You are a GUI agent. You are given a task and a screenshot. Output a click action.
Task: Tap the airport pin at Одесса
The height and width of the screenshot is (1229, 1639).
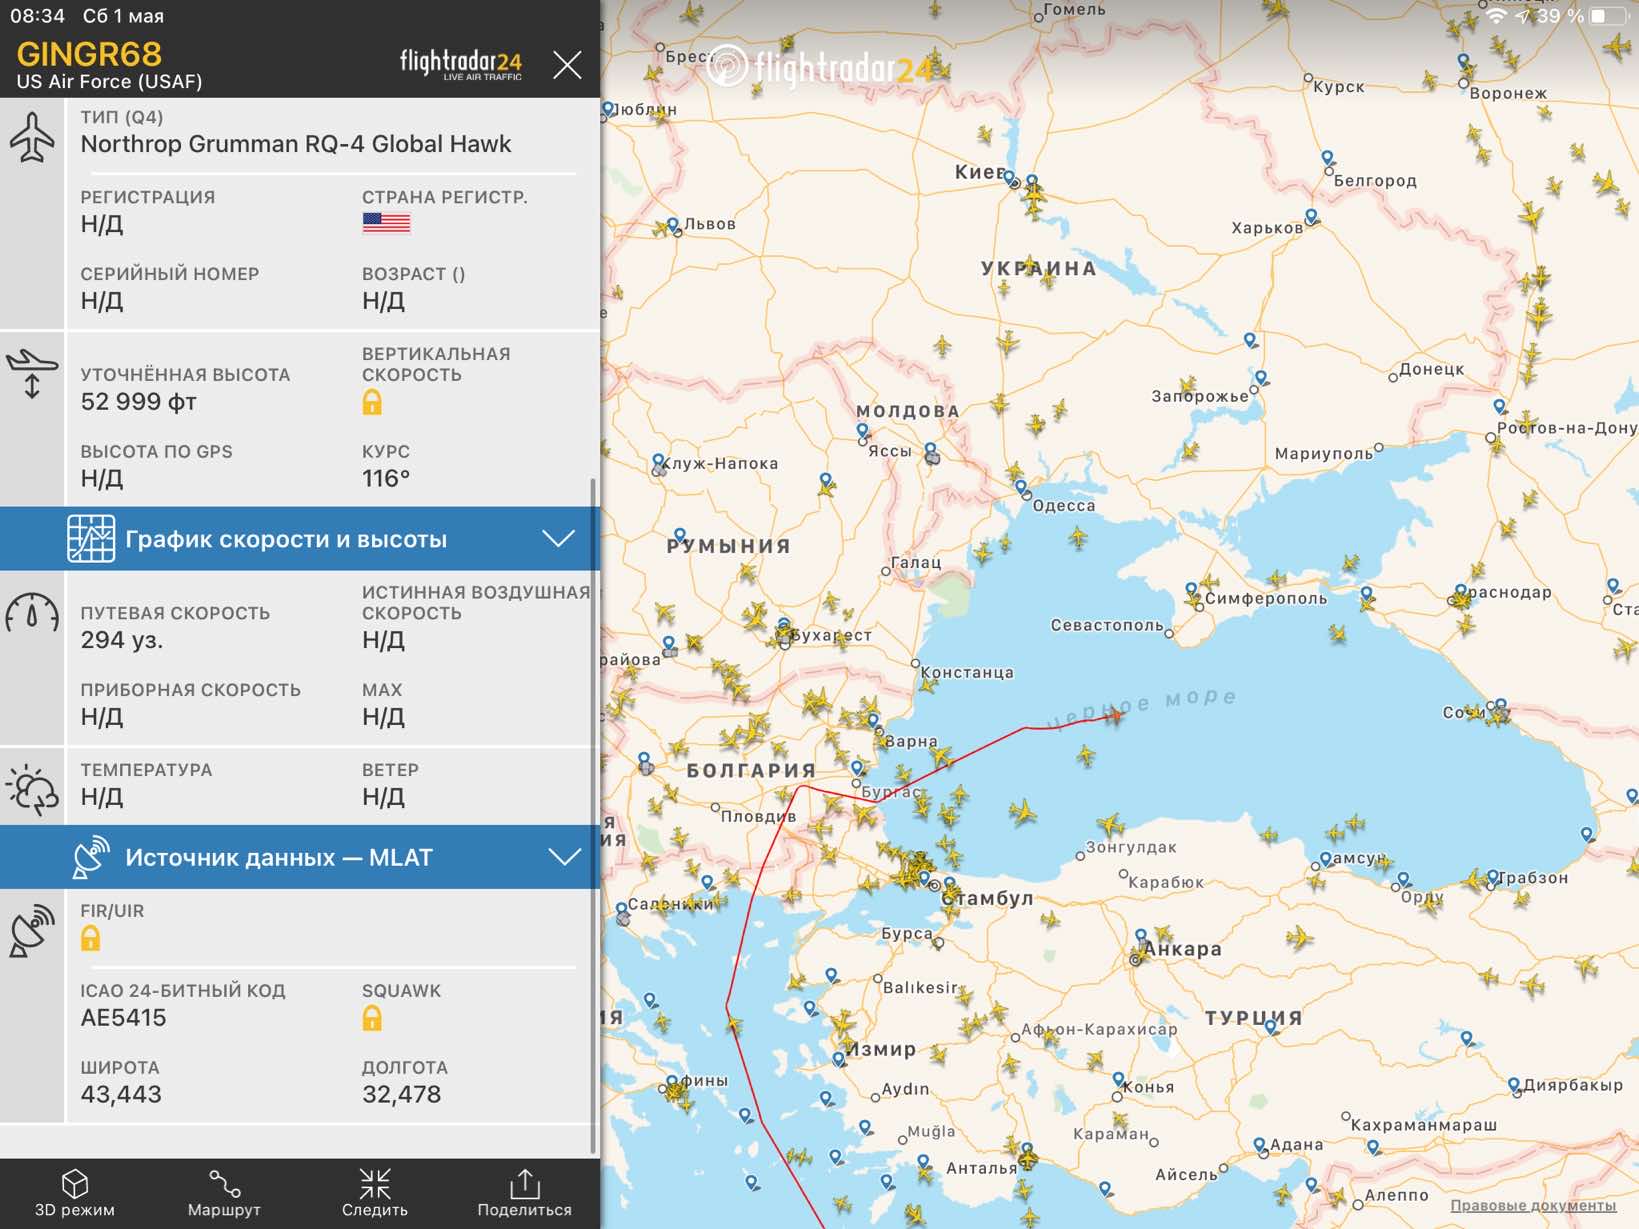coord(1021,488)
